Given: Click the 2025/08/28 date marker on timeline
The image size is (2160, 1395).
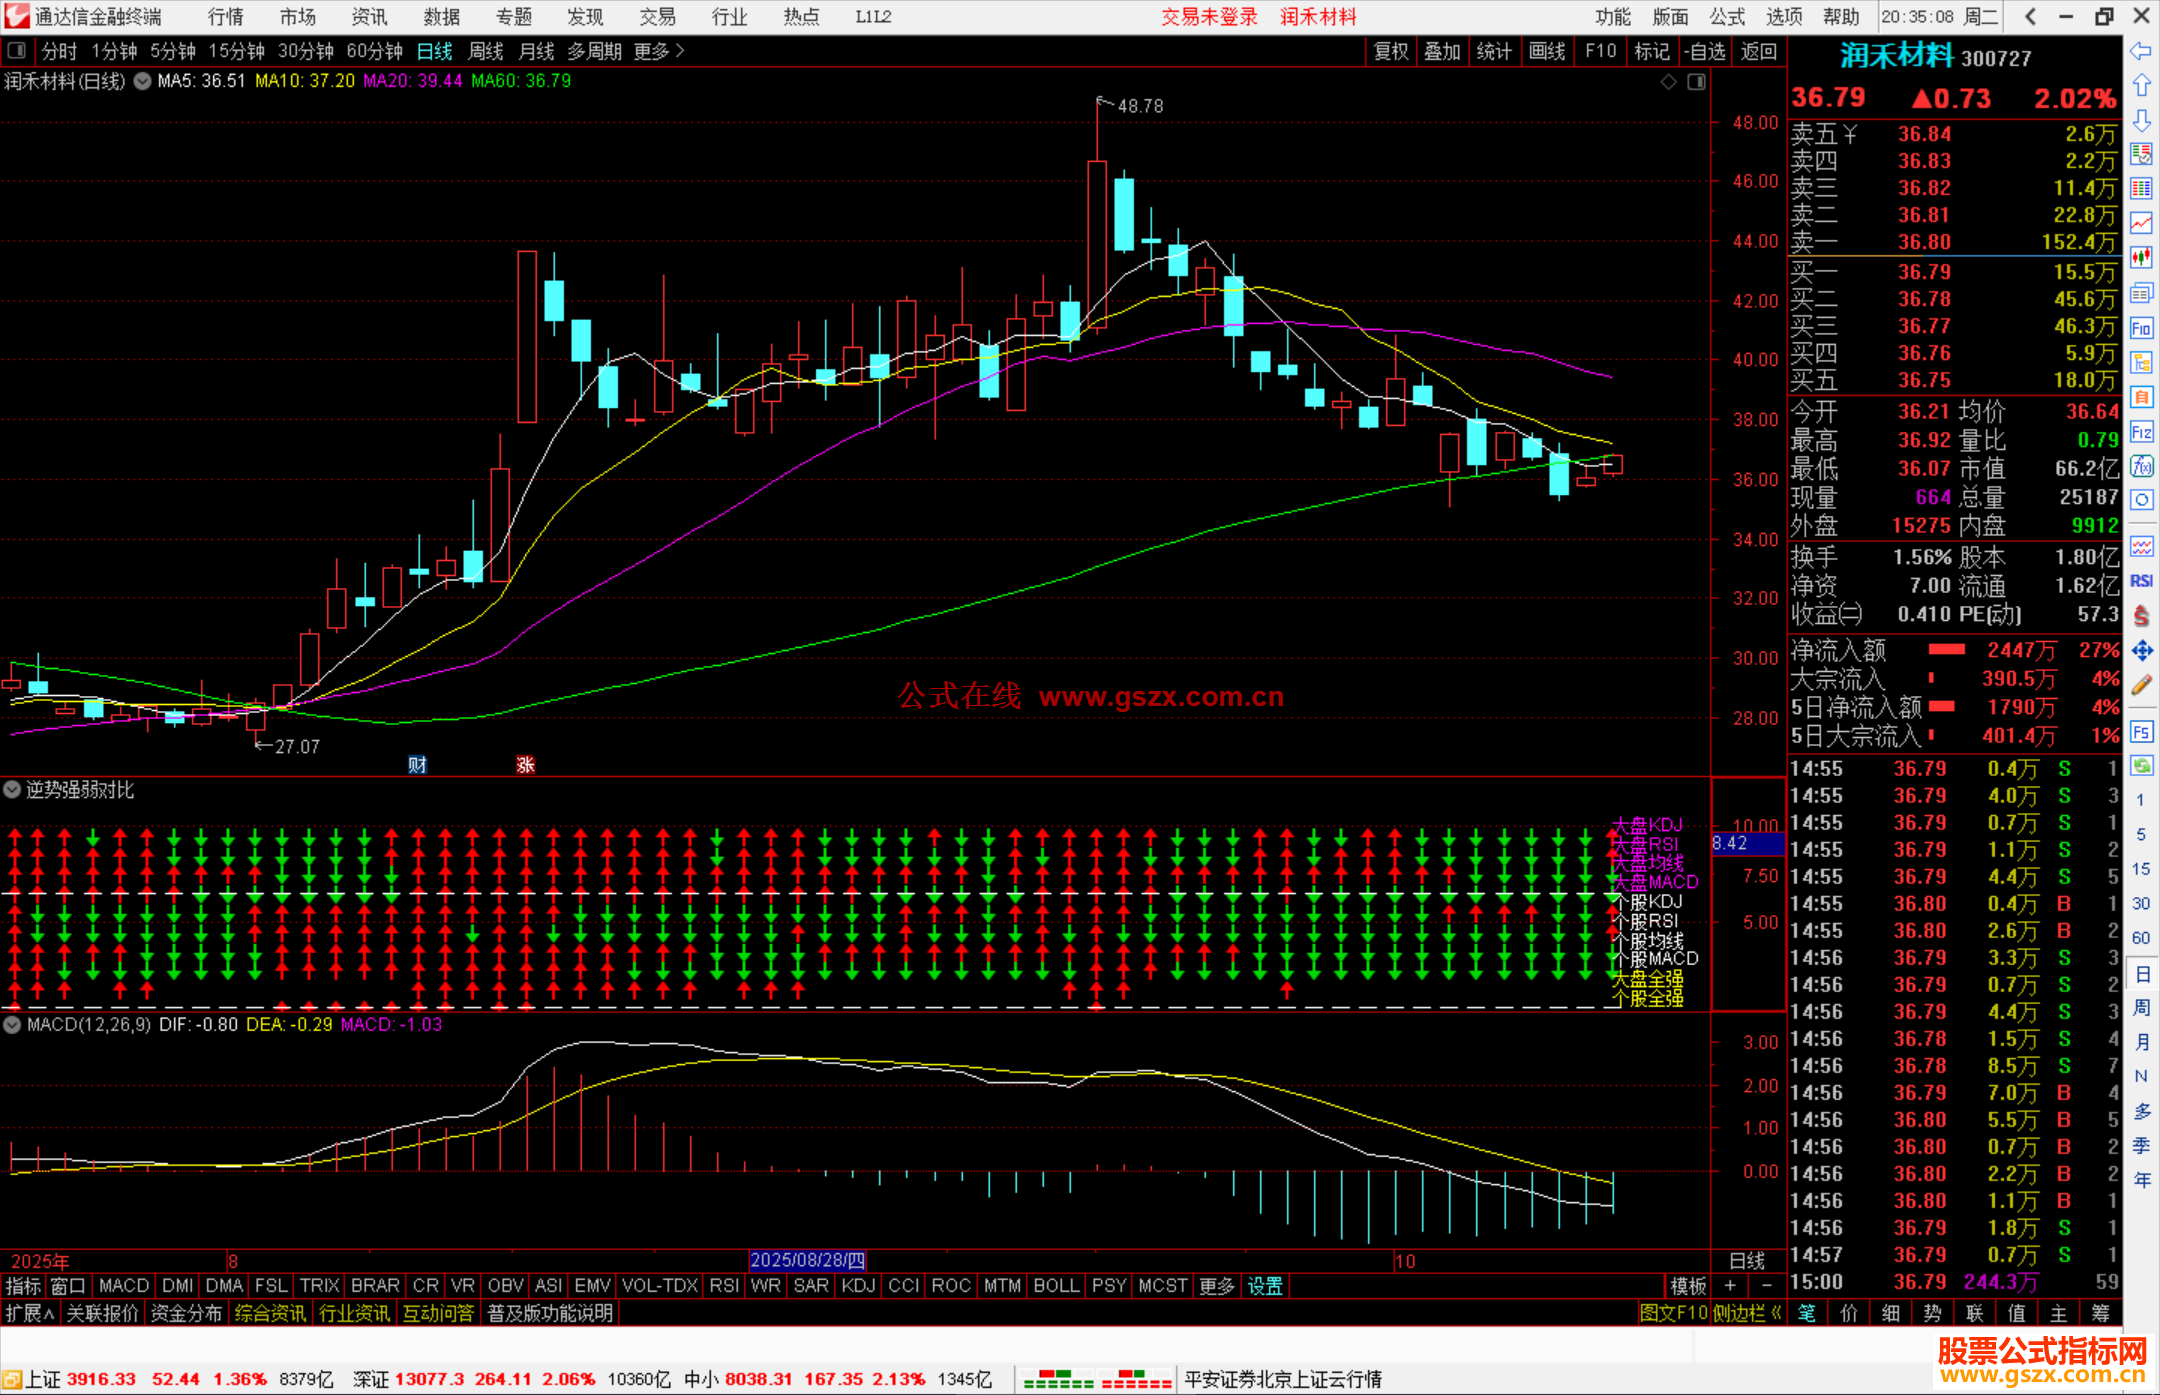Looking at the screenshot, I should click(807, 1260).
